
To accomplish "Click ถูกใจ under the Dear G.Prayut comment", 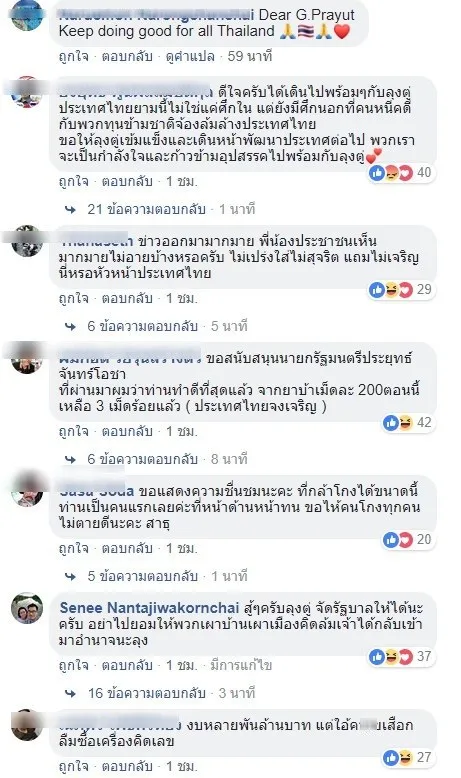I will pos(73,57).
